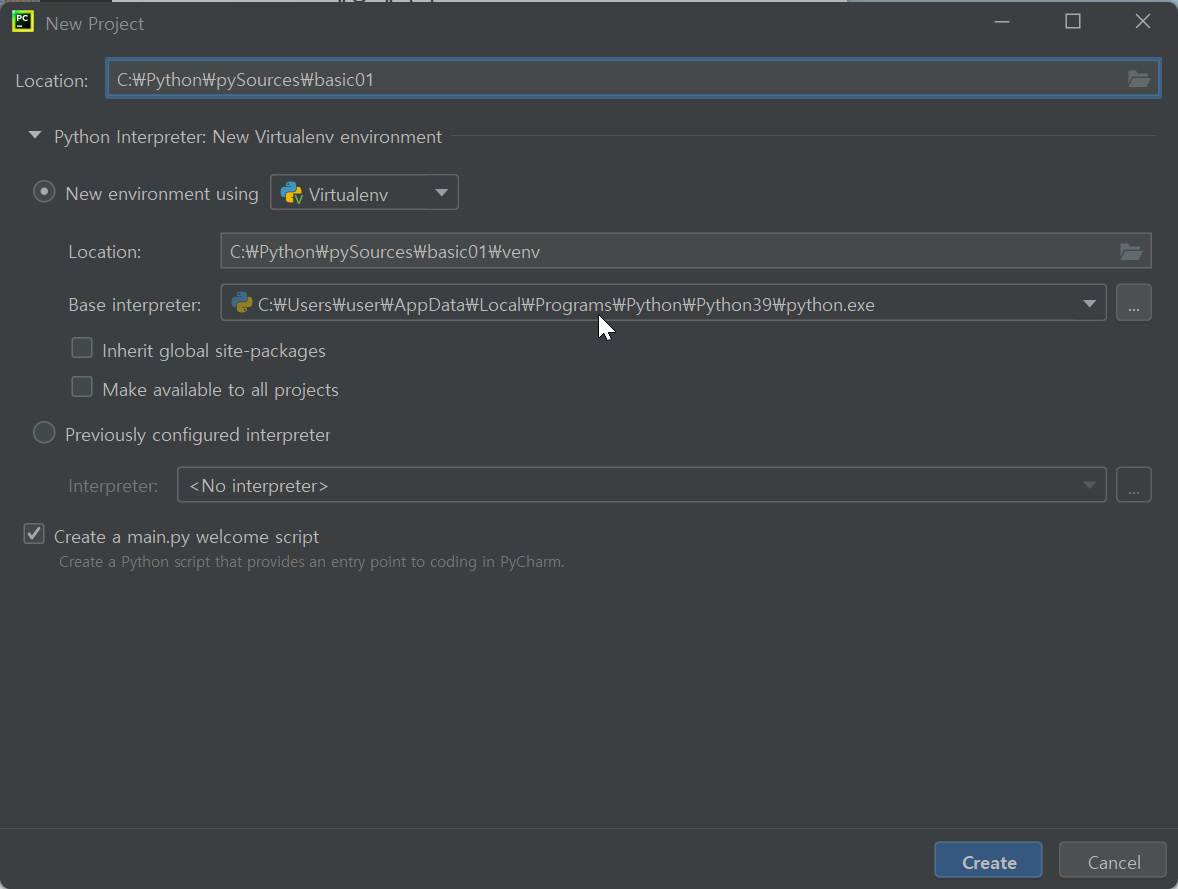Enable Make available to all projects

[82, 387]
